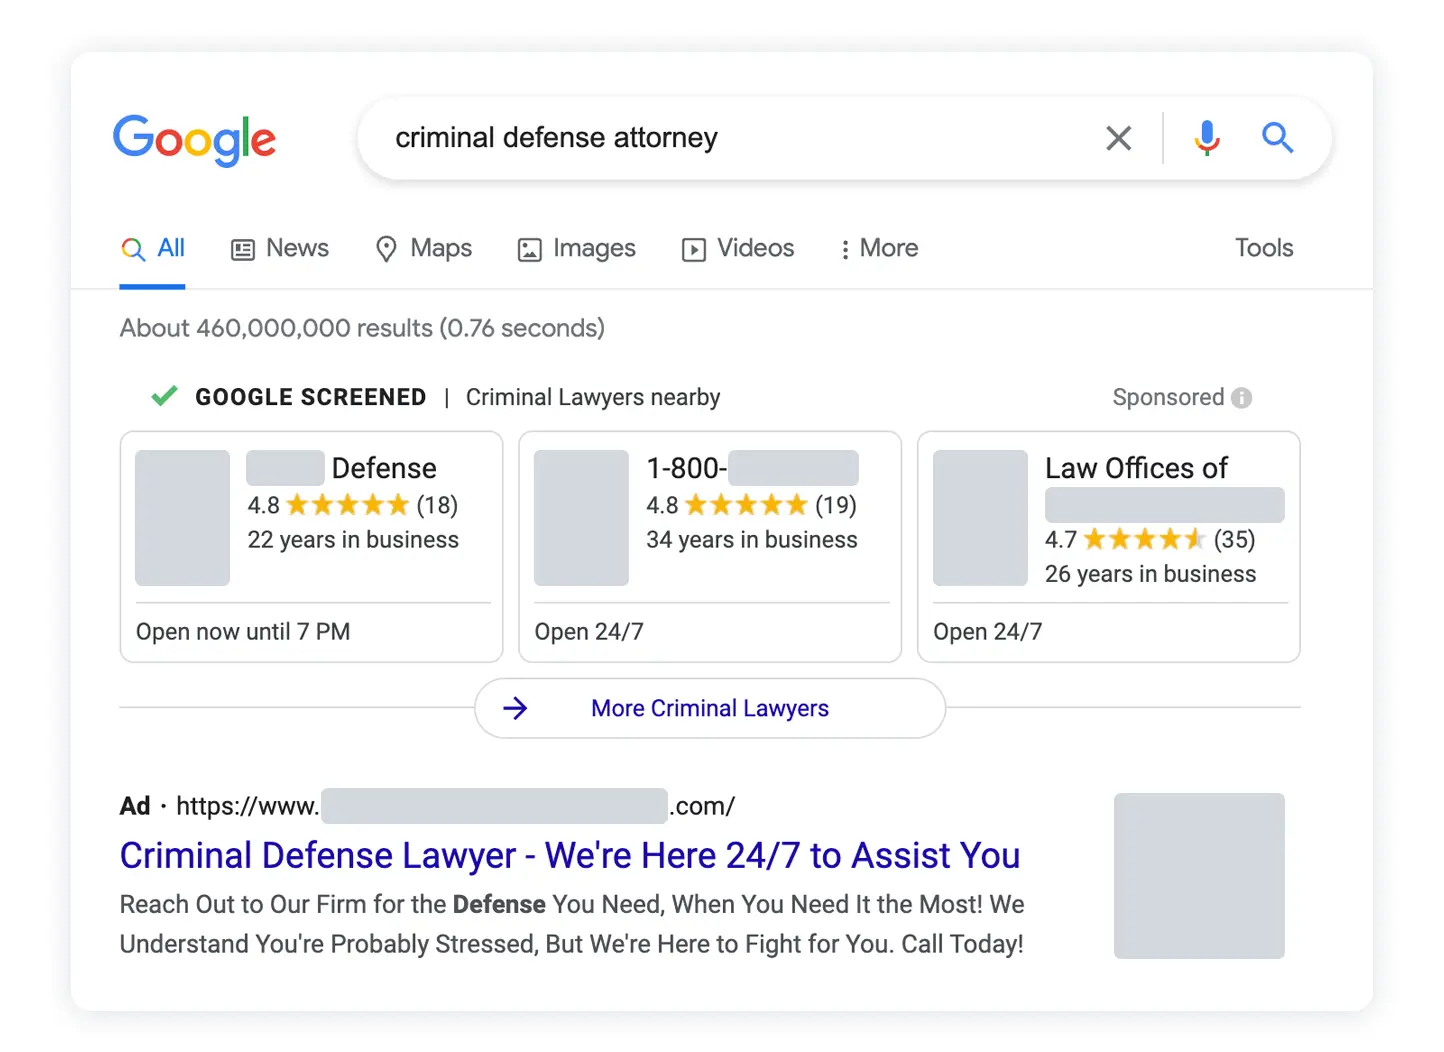This screenshot has height=1052, width=1444.
Task: Open More Criminal Lawyers listings
Action: (x=709, y=708)
